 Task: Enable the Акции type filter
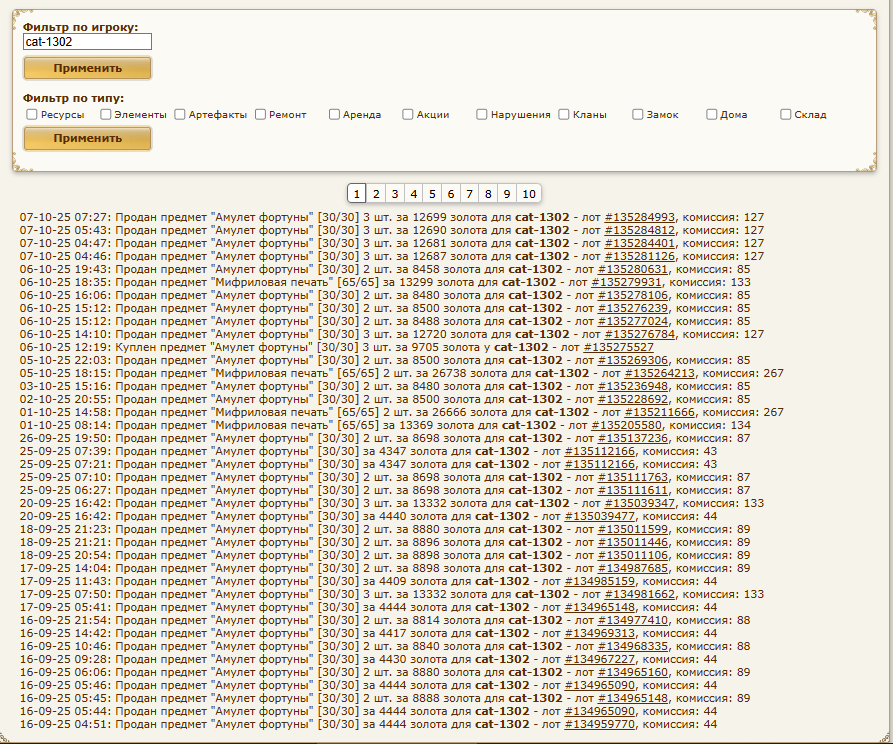(x=408, y=115)
